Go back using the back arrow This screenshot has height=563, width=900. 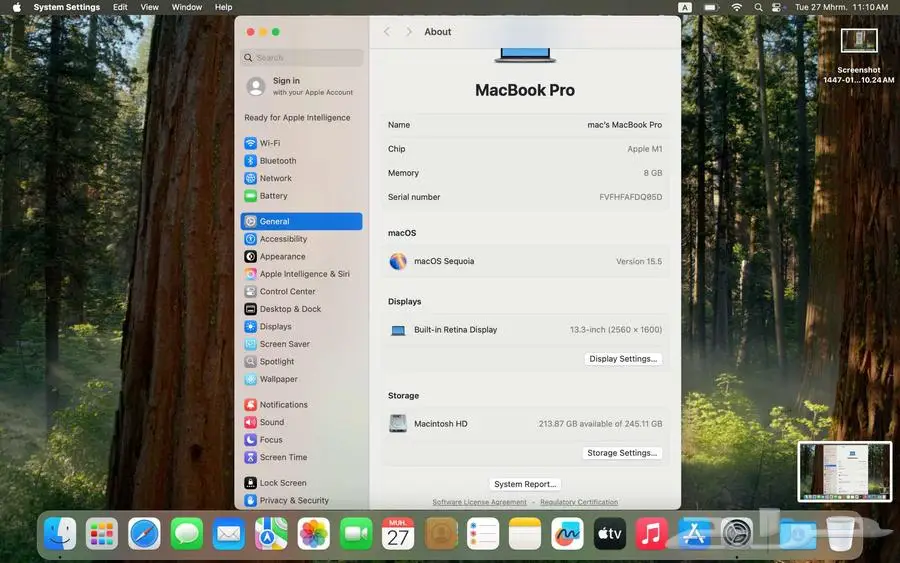point(387,32)
